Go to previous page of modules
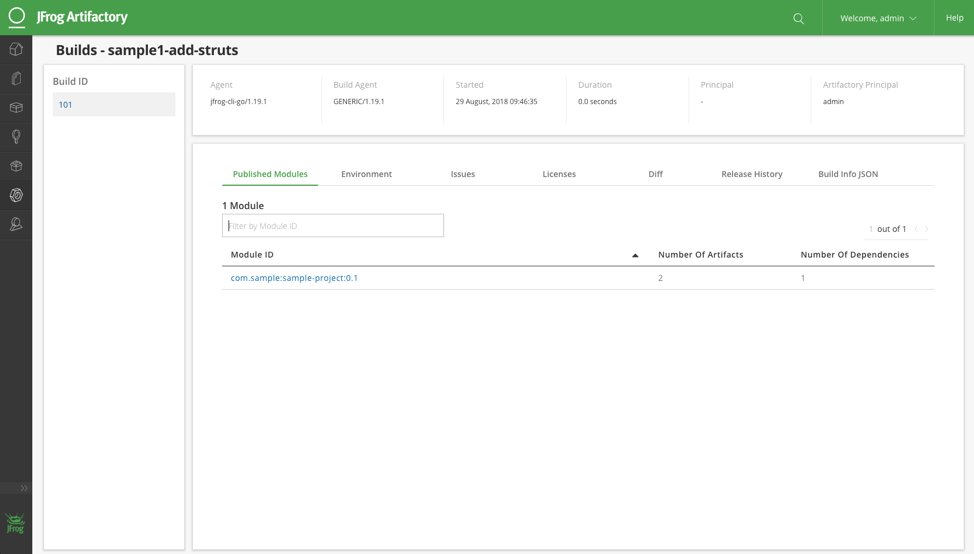Viewport: 974px width, 554px height. point(916,229)
